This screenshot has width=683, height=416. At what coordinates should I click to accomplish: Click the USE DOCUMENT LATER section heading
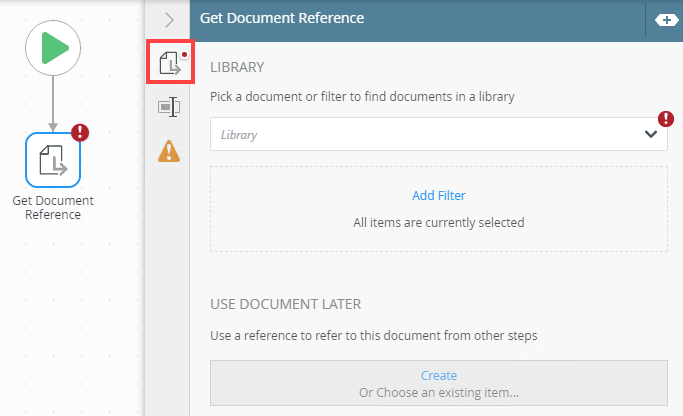click(285, 303)
